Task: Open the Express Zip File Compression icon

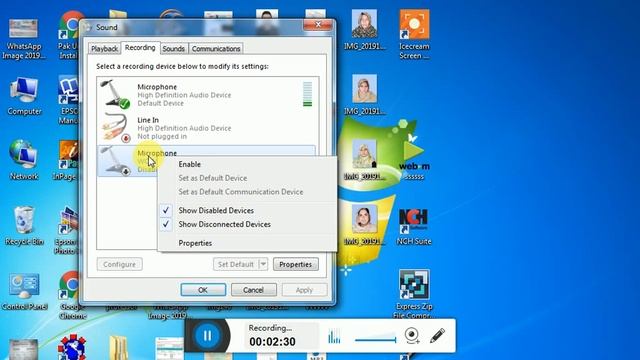Action: point(414,294)
